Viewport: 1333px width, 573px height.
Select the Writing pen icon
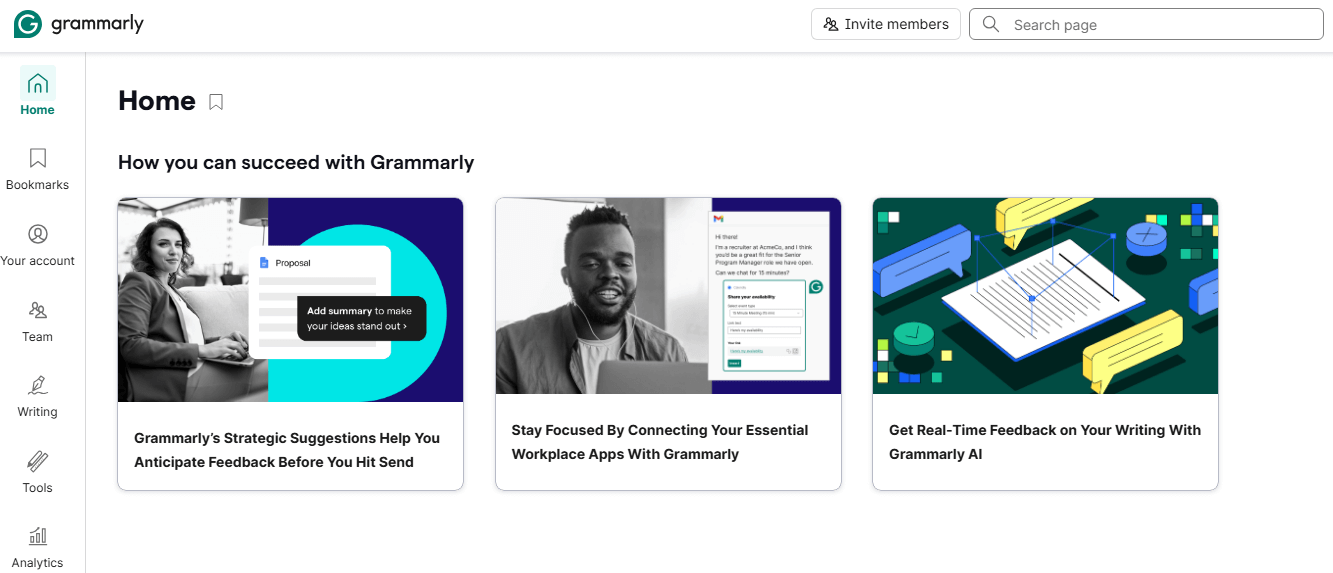(x=38, y=386)
